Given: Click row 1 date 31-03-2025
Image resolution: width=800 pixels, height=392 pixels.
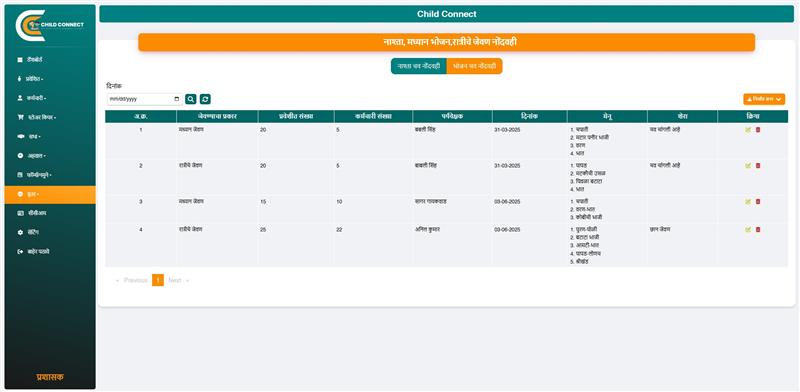Looking at the screenshot, I should tap(507, 130).
